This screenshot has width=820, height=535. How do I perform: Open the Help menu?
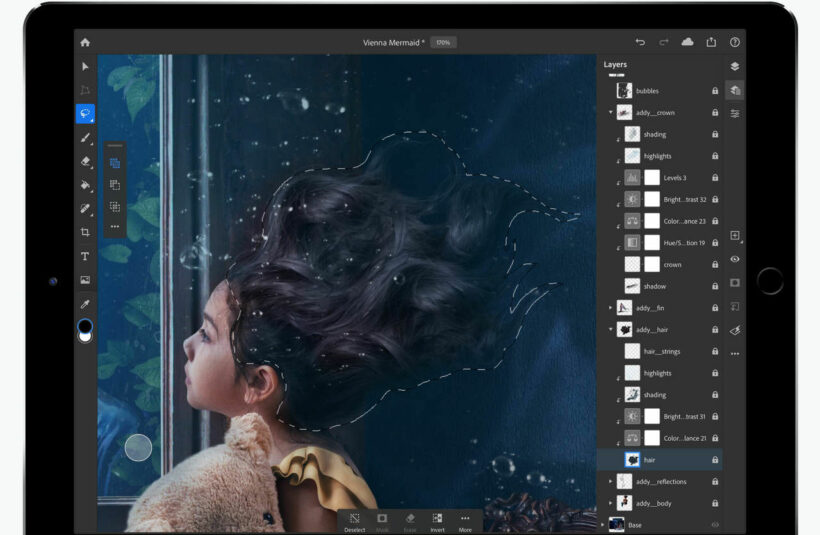[x=735, y=42]
